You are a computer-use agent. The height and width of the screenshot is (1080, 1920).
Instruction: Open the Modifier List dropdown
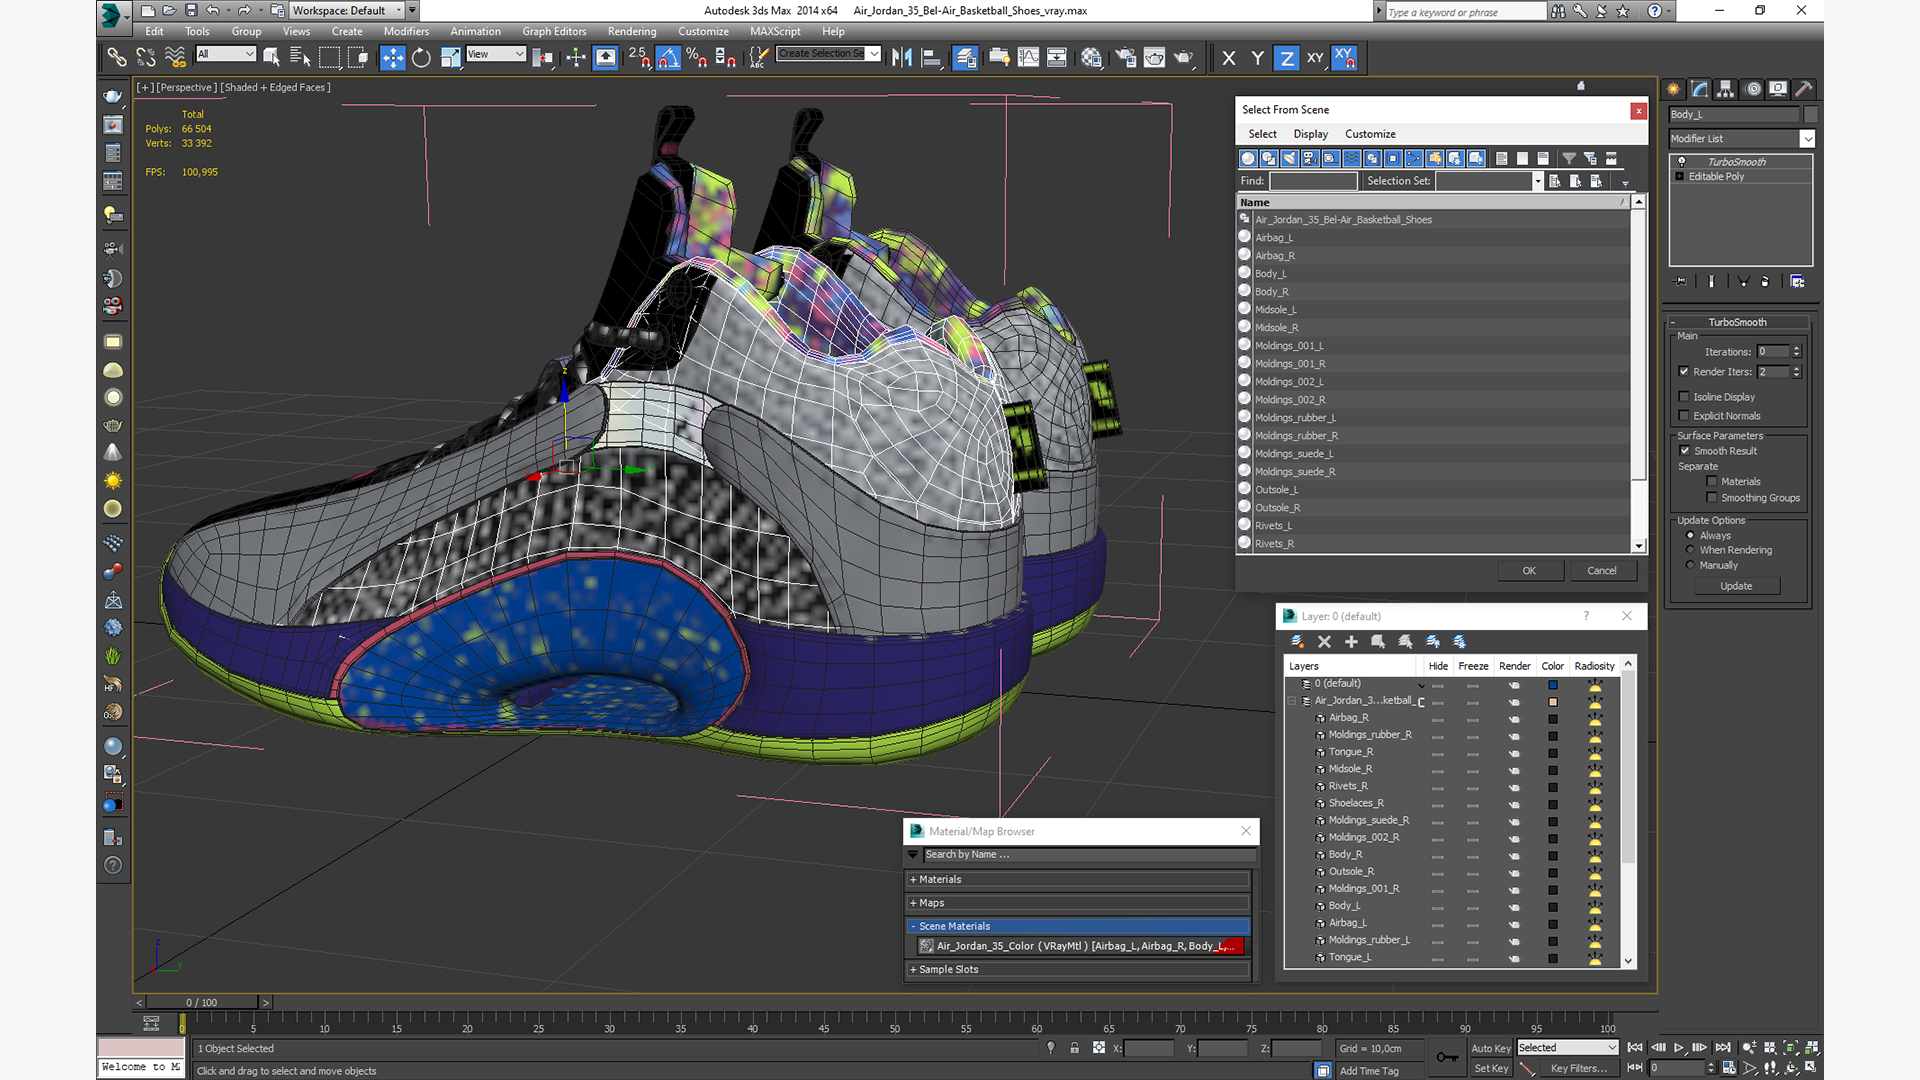[x=1806, y=139]
